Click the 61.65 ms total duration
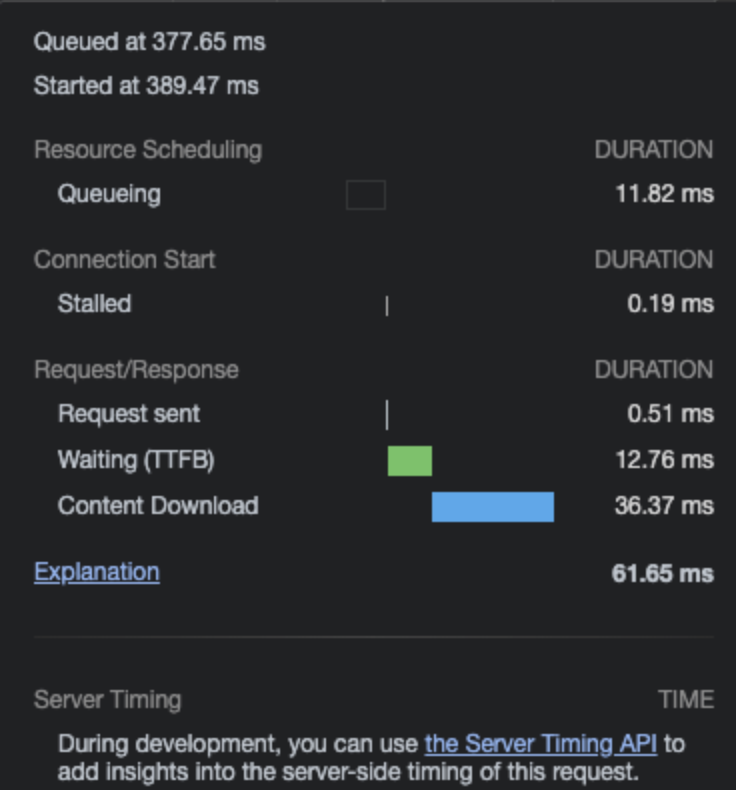Image resolution: width=736 pixels, height=790 pixels. (x=662, y=573)
